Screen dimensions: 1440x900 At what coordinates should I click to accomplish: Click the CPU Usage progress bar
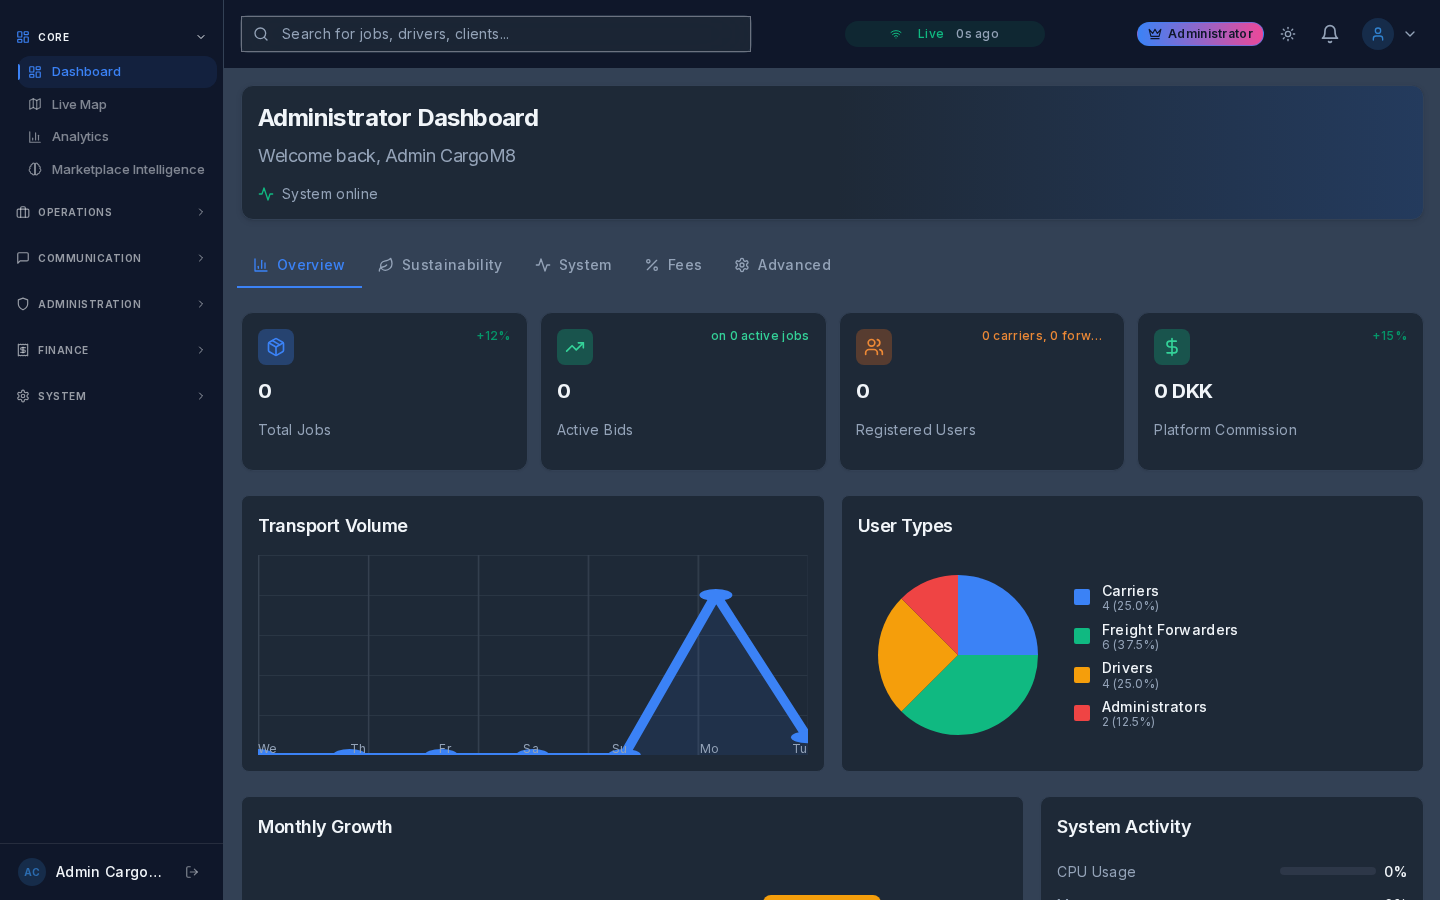(1327, 871)
